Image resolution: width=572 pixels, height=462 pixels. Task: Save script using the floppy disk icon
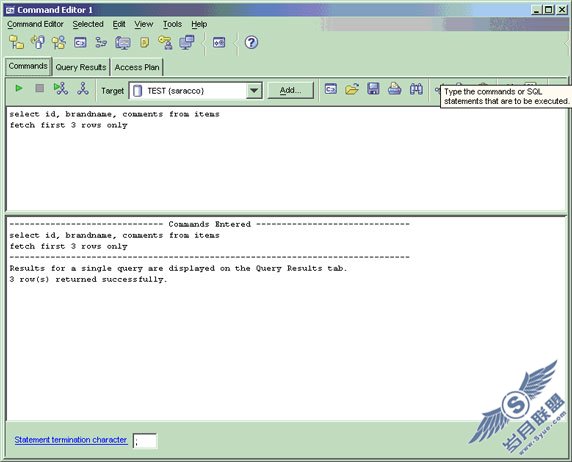(x=373, y=89)
